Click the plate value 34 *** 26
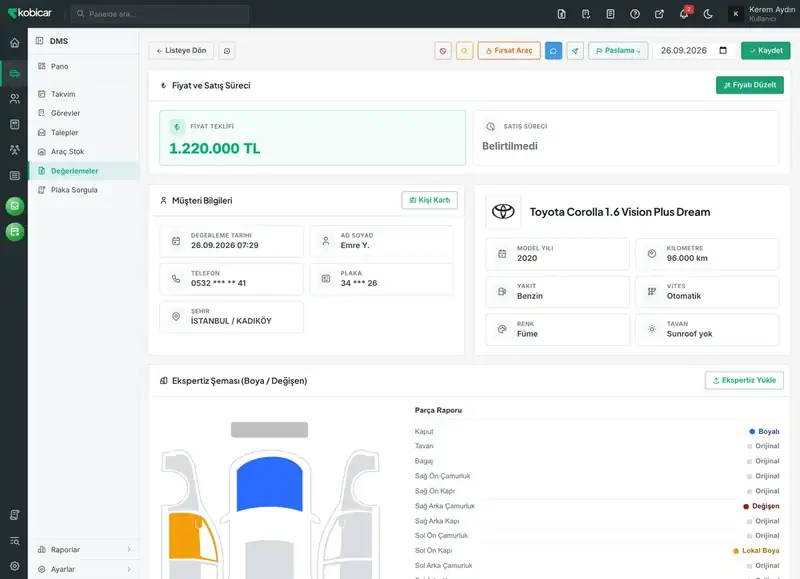Viewport: 800px width, 579px height. tap(359, 283)
